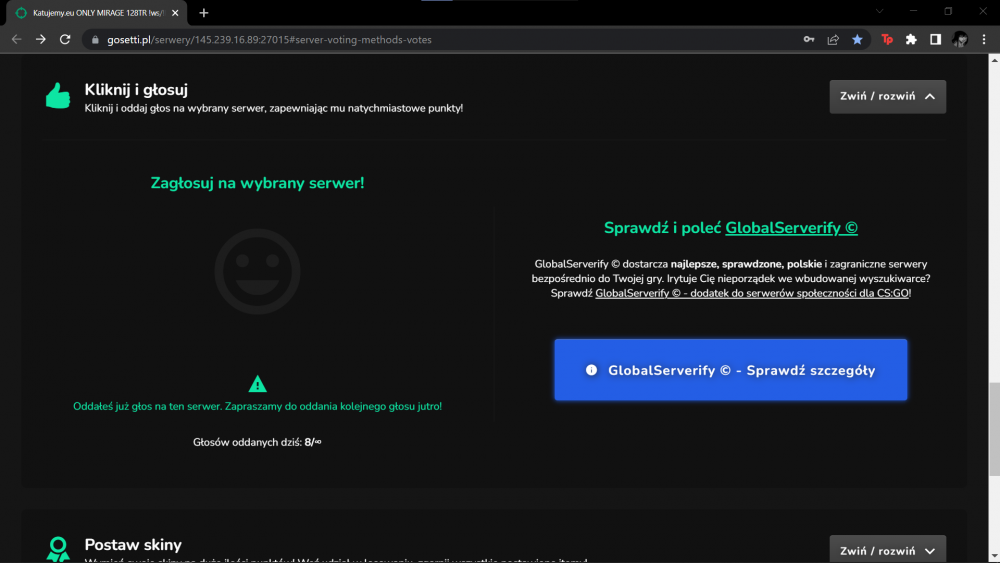
Task: Open the red Tp extension icon
Action: pyautogui.click(x=887, y=40)
